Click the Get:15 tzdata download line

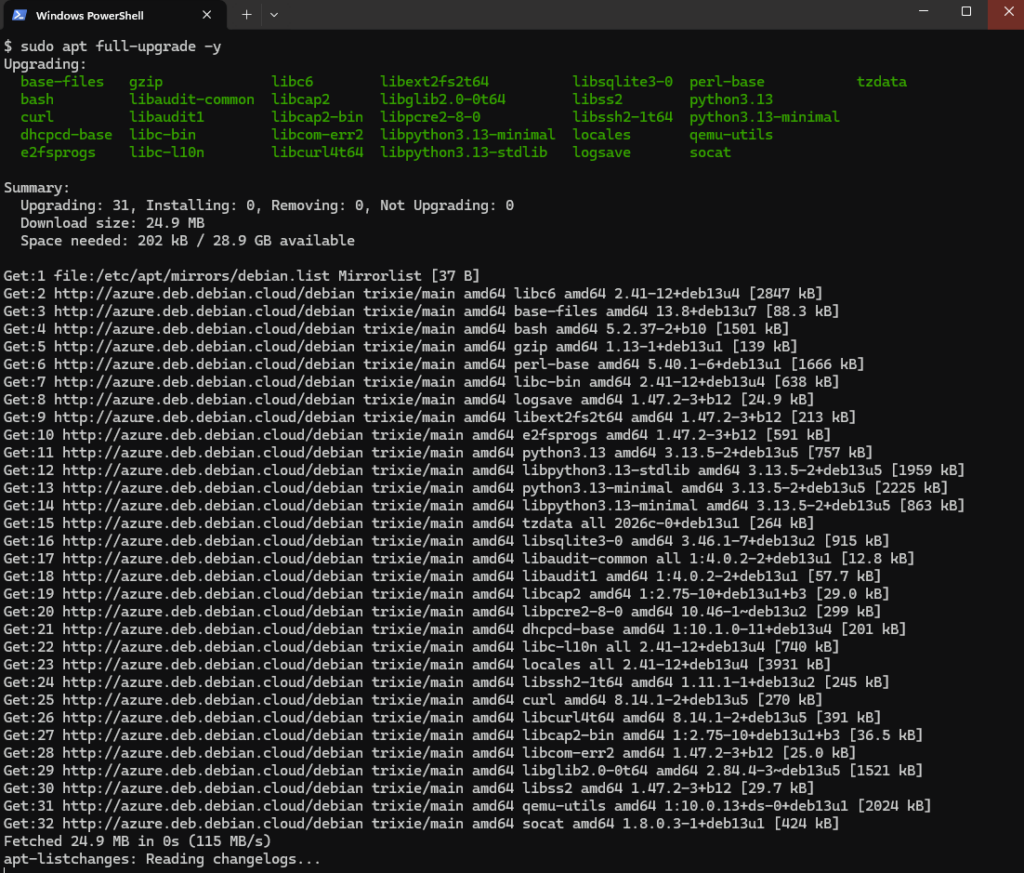point(409,524)
